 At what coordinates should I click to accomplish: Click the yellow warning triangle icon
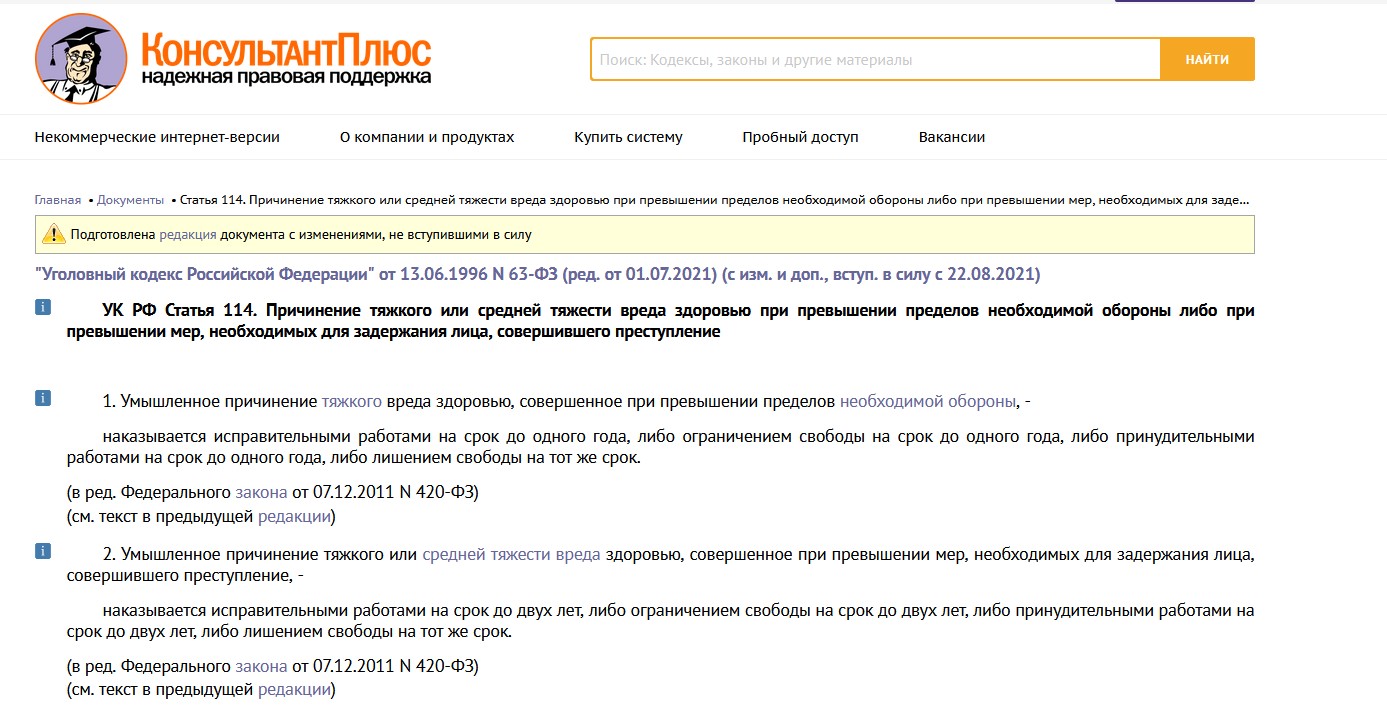(53, 235)
